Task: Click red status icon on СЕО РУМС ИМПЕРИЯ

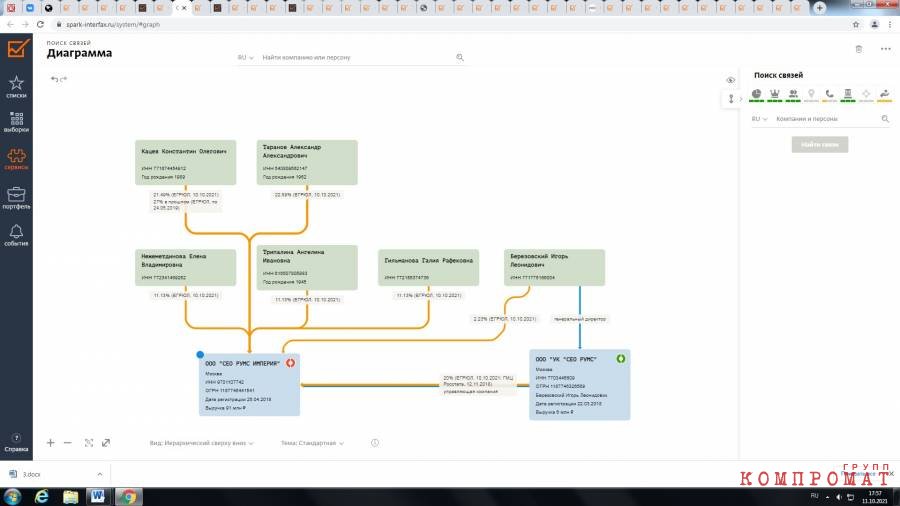Action: click(290, 363)
